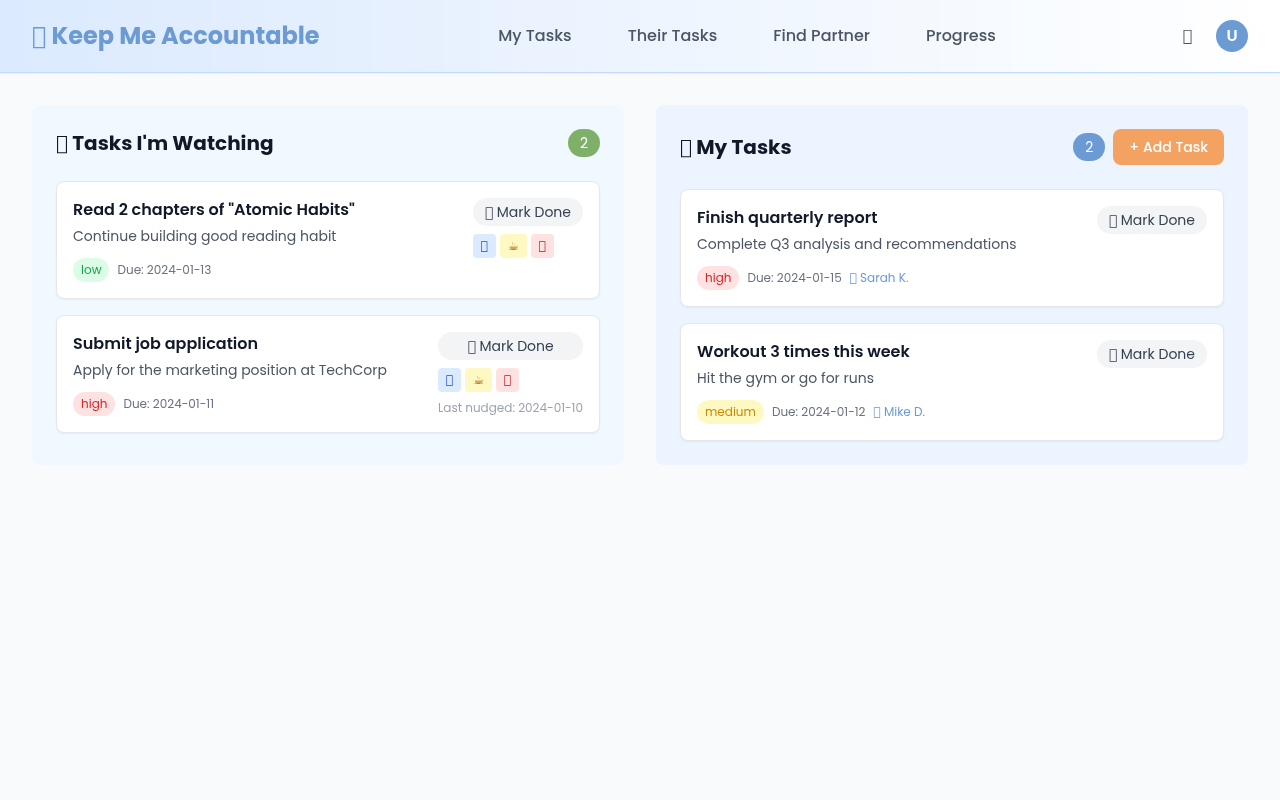Click the red alert icon on job application task
The width and height of the screenshot is (1280, 800).
pos(507,380)
